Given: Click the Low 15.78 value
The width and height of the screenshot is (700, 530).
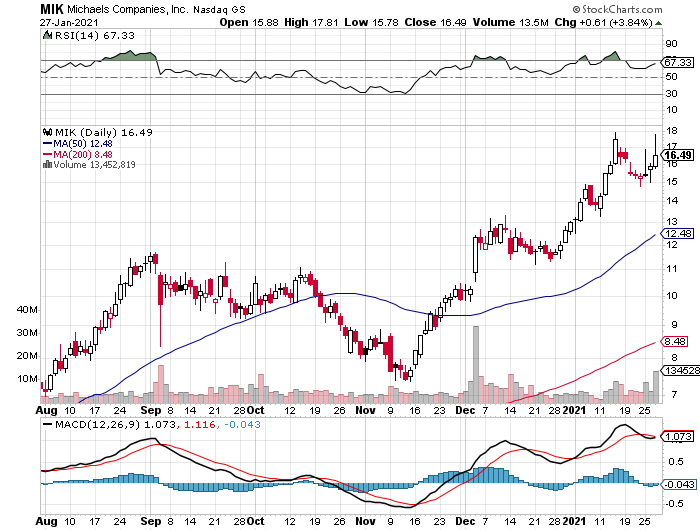Looking at the screenshot, I should (371, 22).
